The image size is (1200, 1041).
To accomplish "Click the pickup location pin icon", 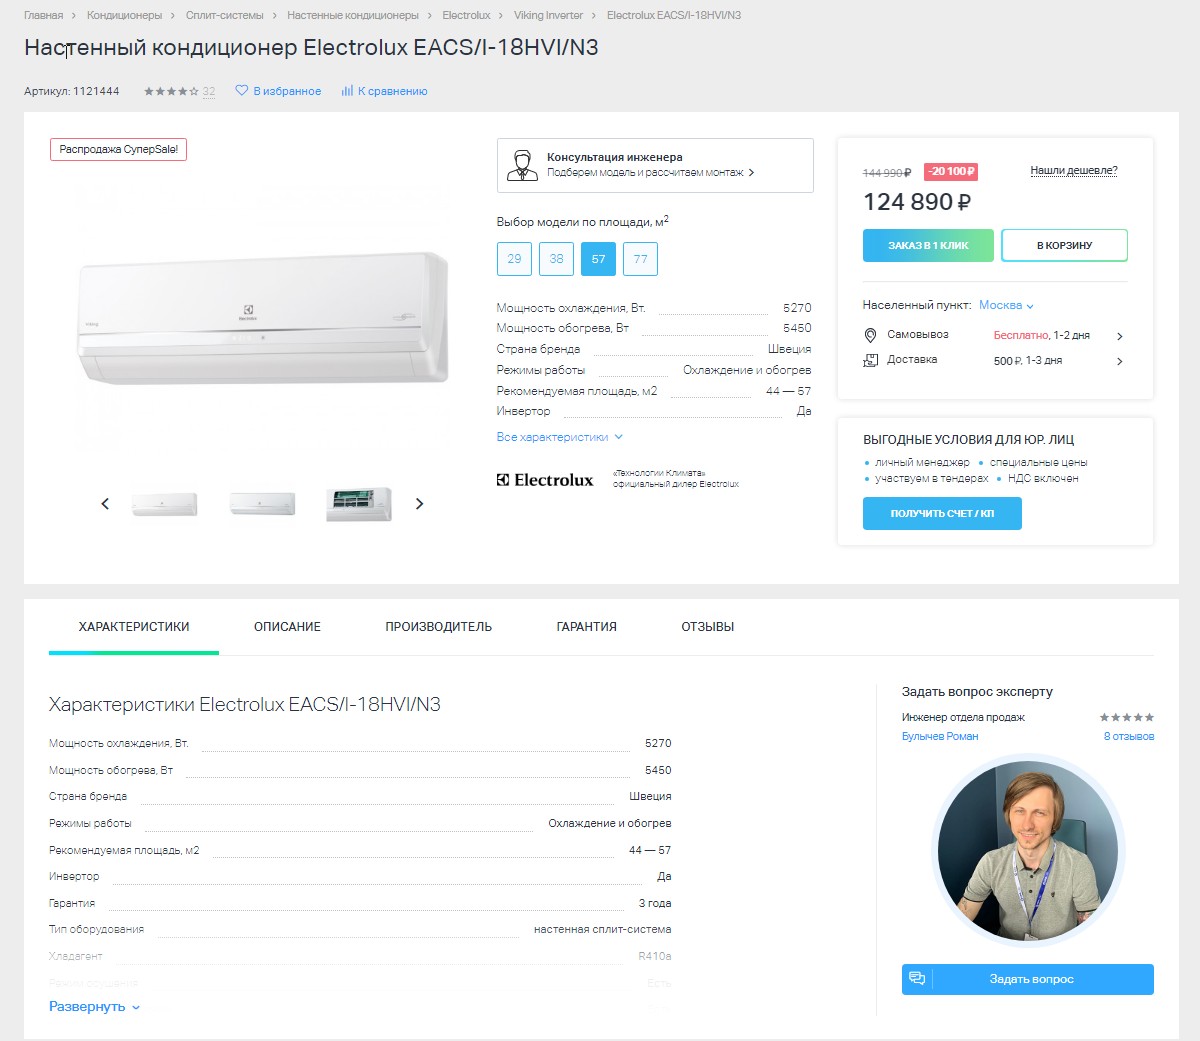I will point(870,336).
